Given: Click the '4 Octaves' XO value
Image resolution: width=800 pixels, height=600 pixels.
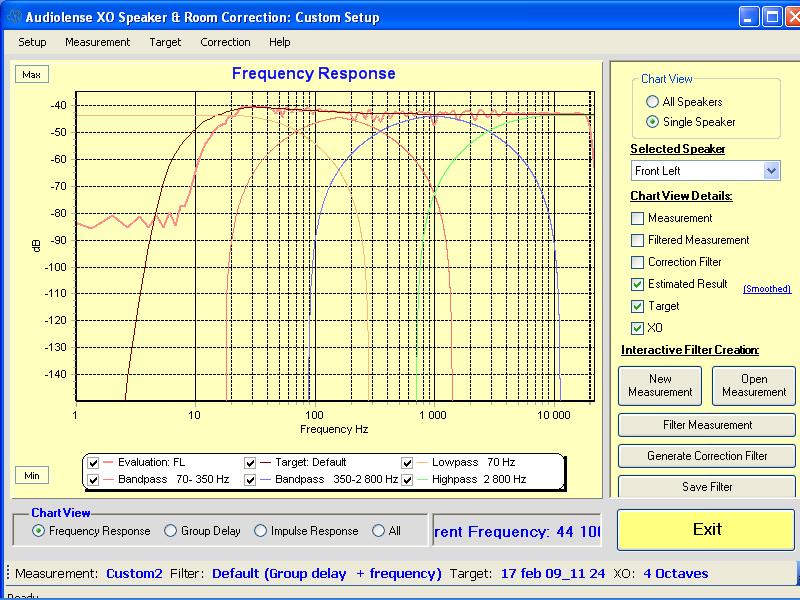Looking at the screenshot, I should coord(676,573).
